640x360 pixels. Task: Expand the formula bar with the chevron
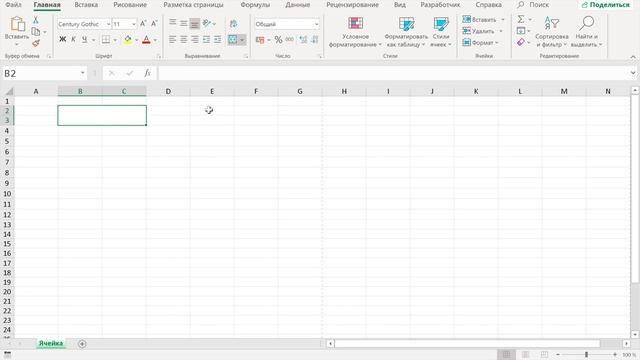coord(633,73)
